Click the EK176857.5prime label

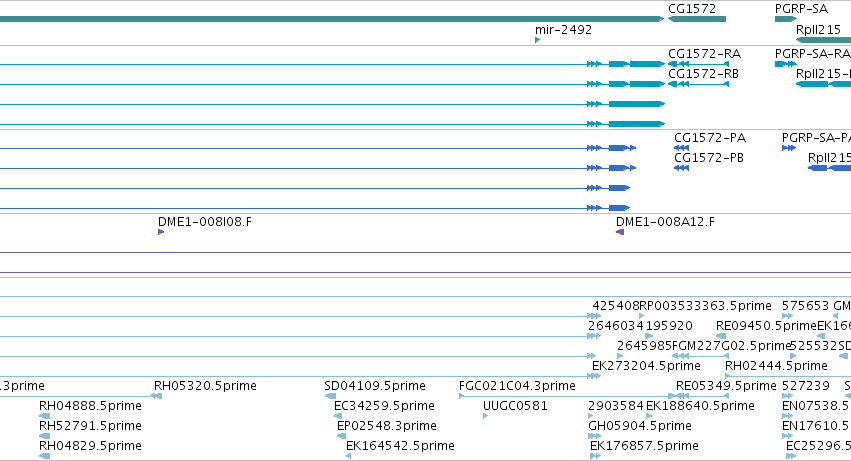644,446
